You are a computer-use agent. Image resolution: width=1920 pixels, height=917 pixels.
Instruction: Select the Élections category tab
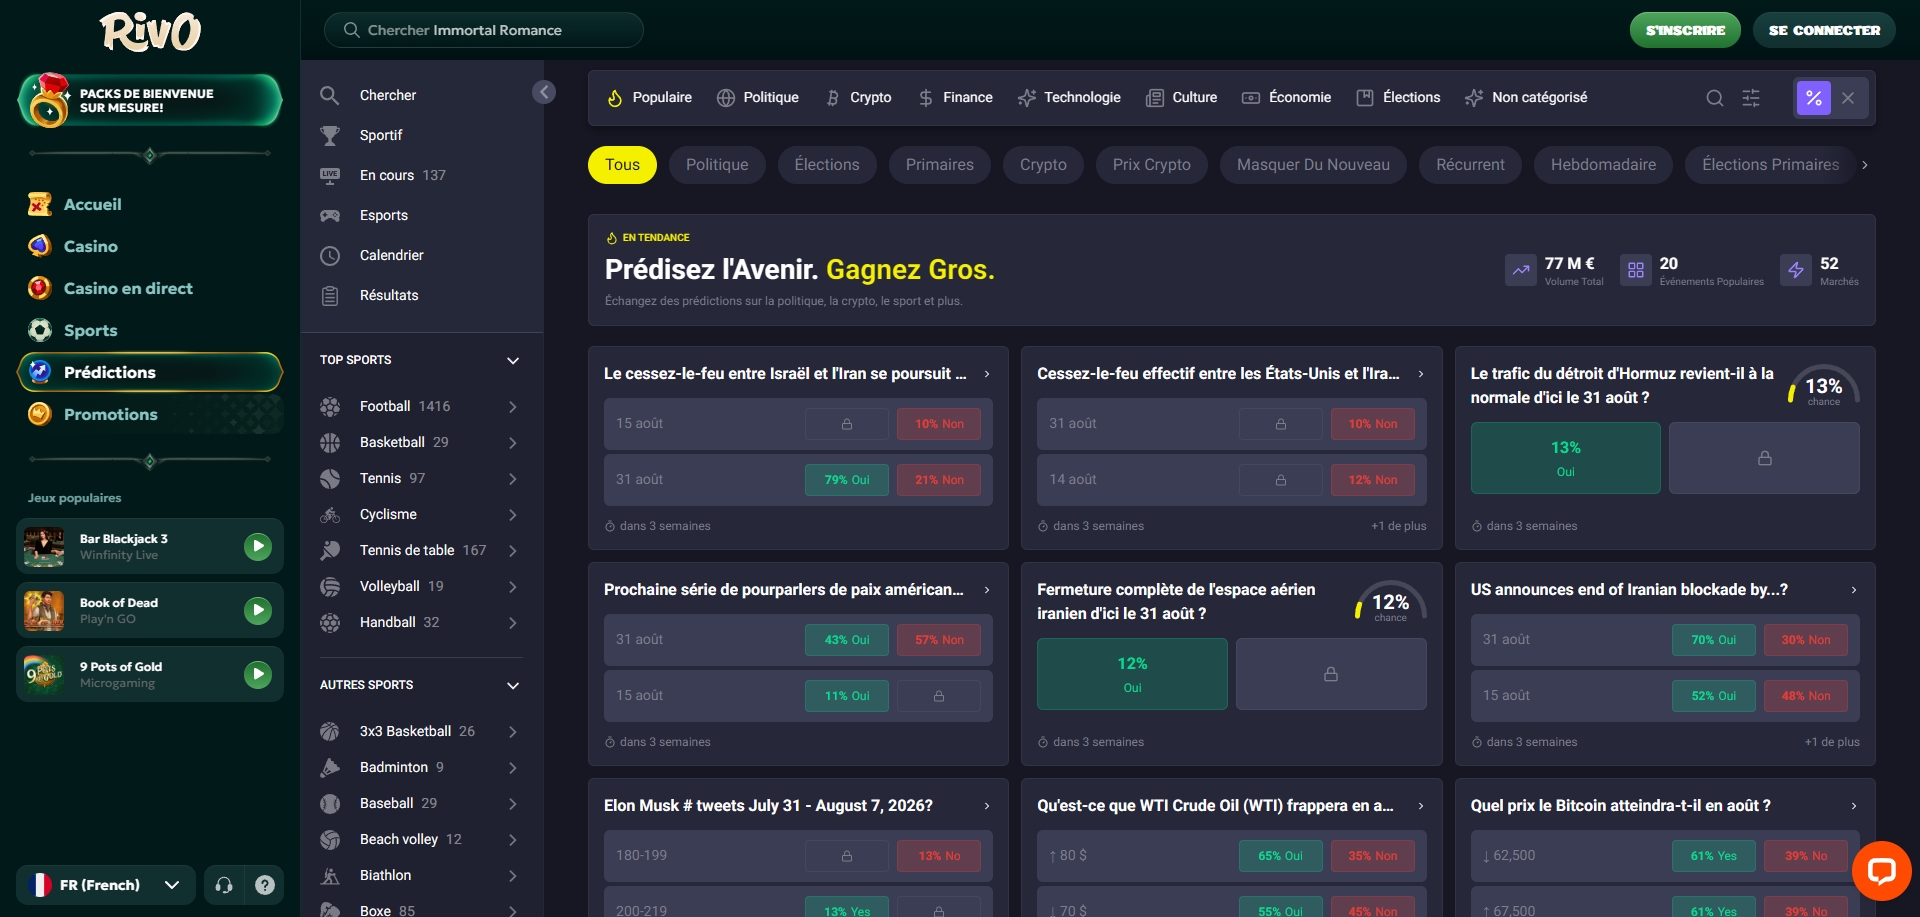pyautogui.click(x=1398, y=97)
